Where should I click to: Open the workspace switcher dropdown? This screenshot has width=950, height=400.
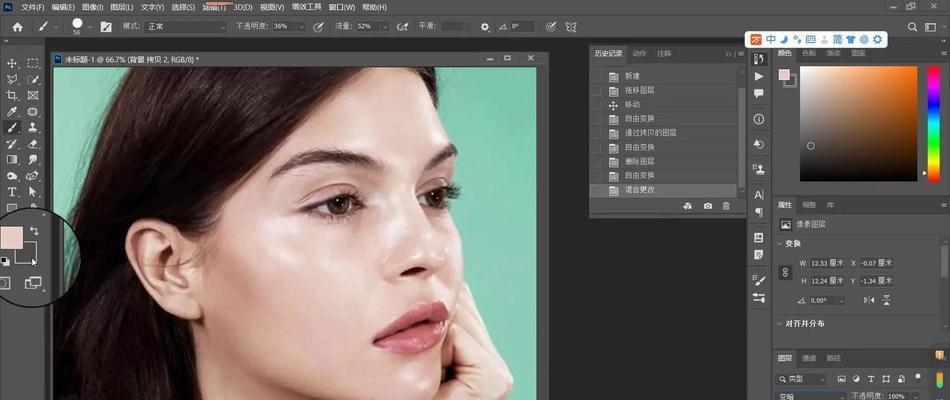tap(931, 27)
